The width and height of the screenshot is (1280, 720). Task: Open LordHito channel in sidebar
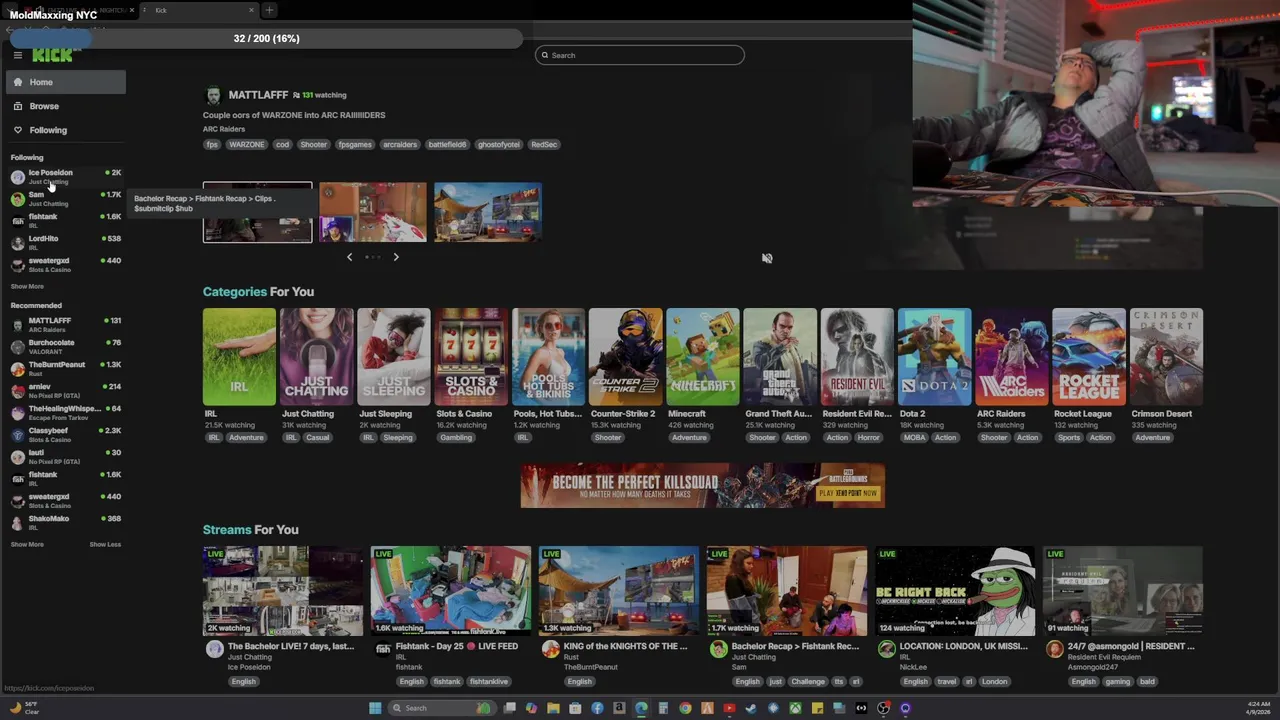click(x=66, y=243)
